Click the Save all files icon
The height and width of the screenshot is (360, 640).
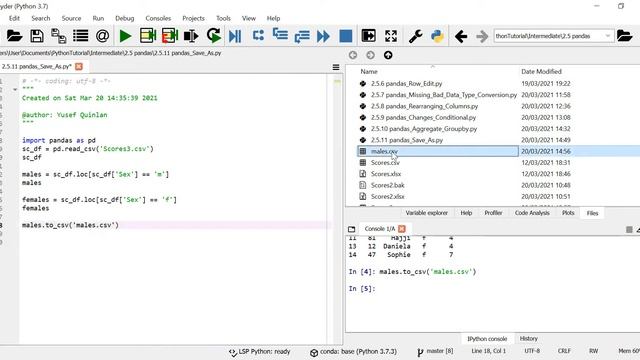coord(59,36)
